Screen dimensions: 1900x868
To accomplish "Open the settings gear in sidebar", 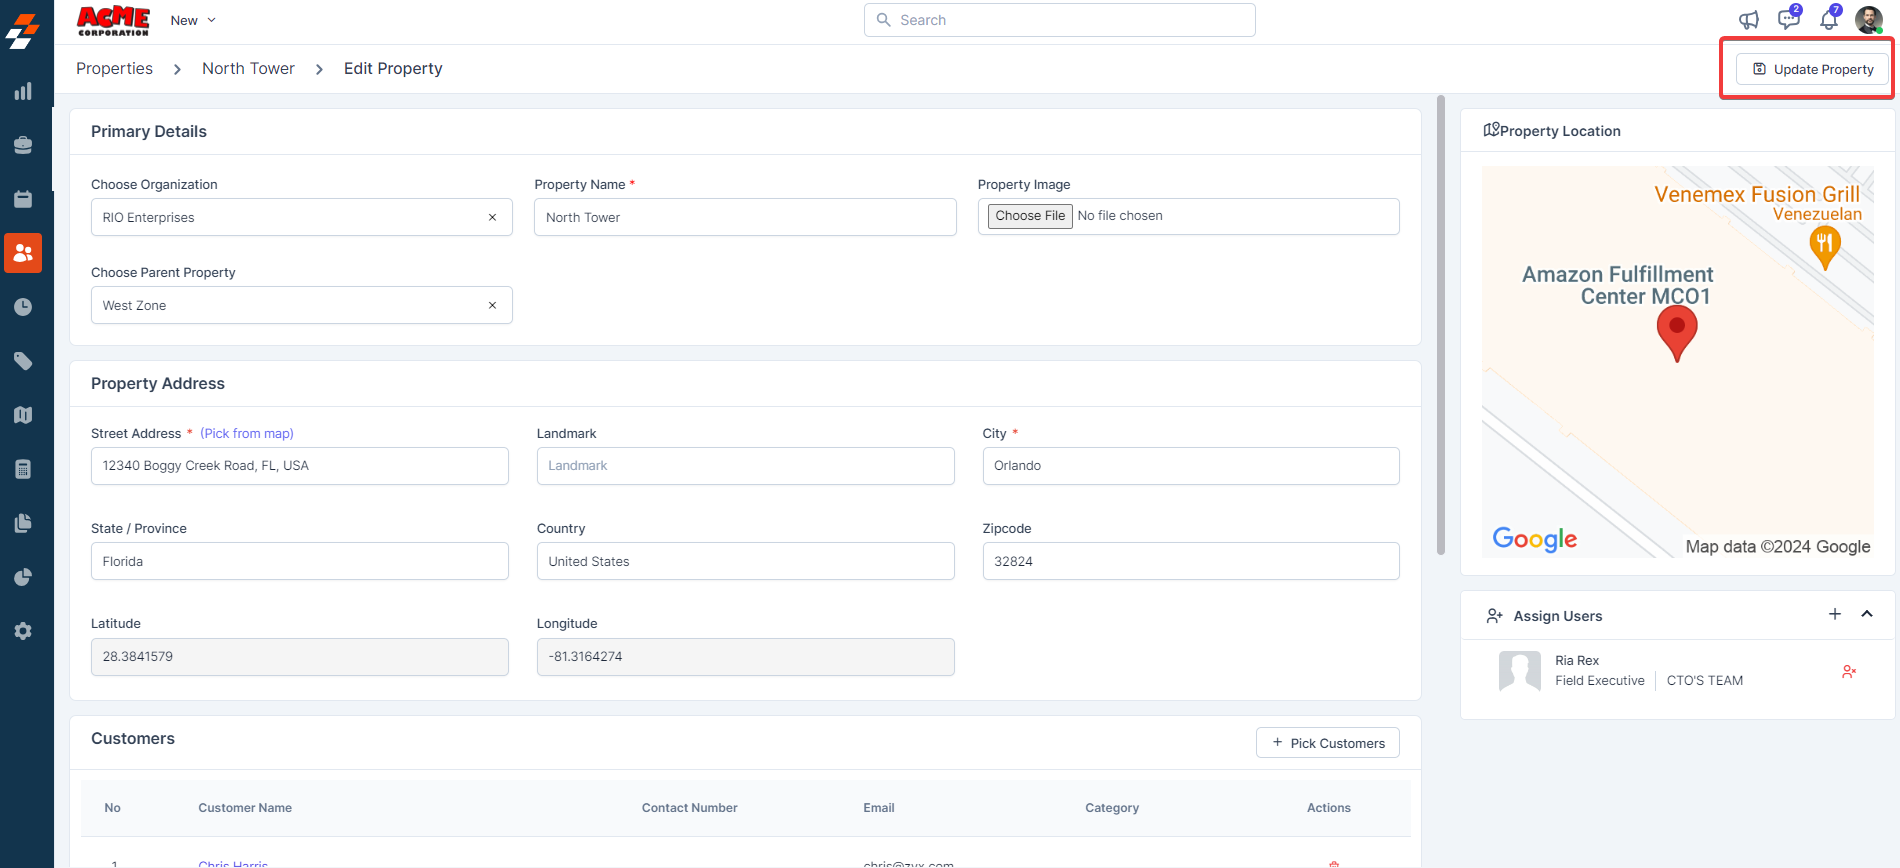I will point(23,631).
